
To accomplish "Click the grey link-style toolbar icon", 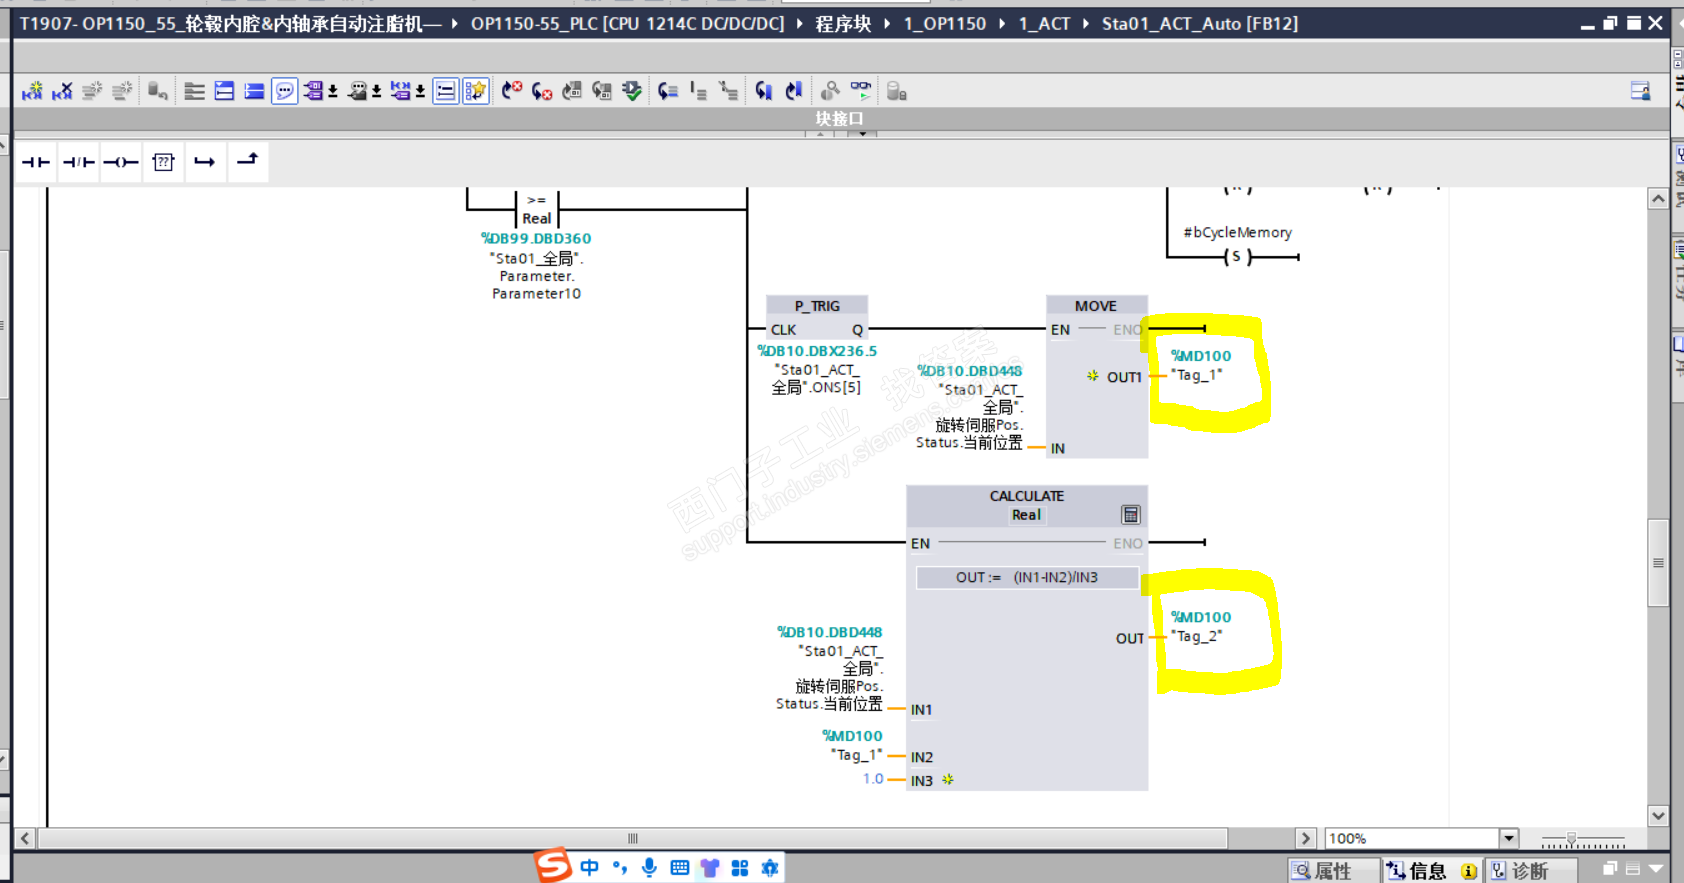I will (x=830, y=91).
